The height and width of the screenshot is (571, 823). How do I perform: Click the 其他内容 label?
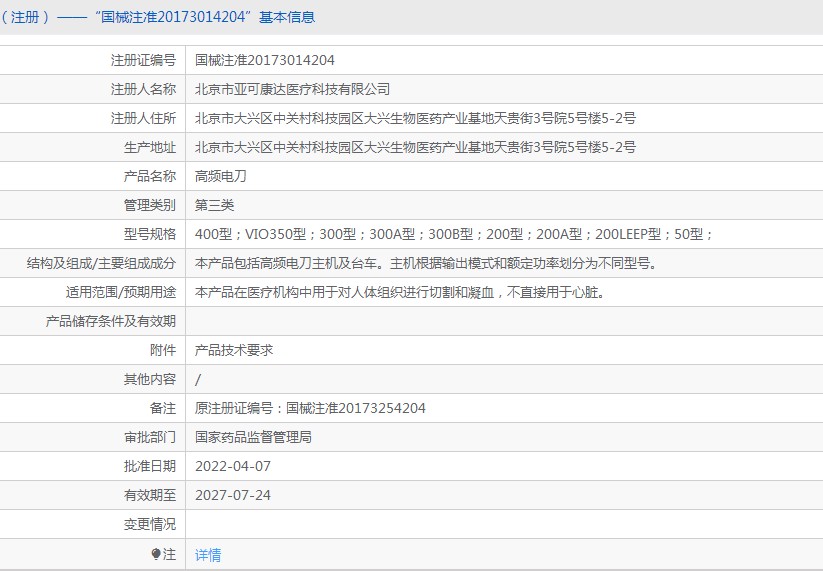point(150,379)
